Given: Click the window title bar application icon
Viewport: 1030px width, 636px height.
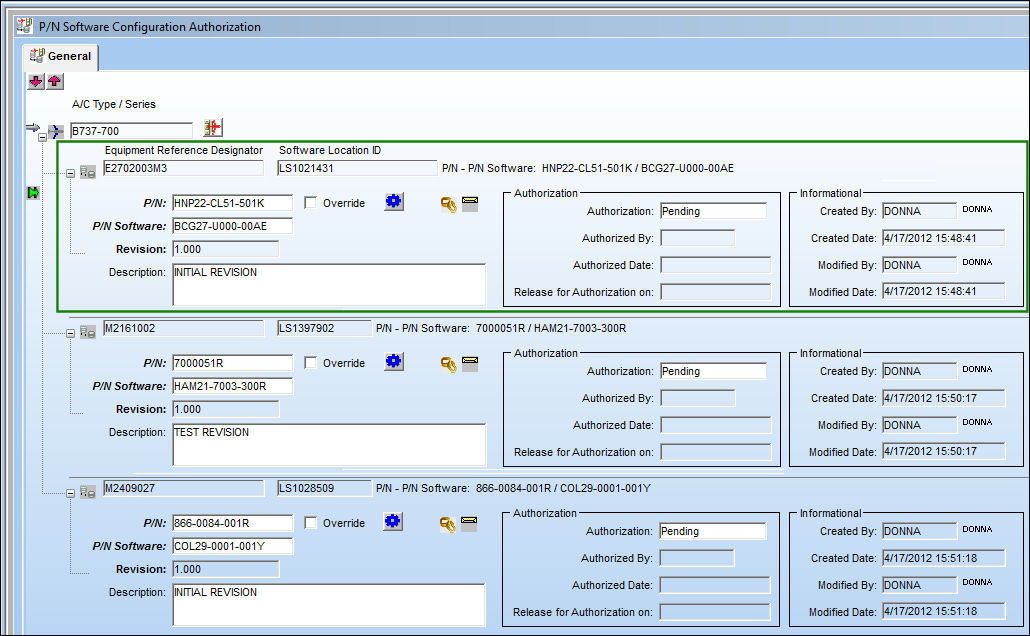Looking at the screenshot, I should [x=25, y=26].
